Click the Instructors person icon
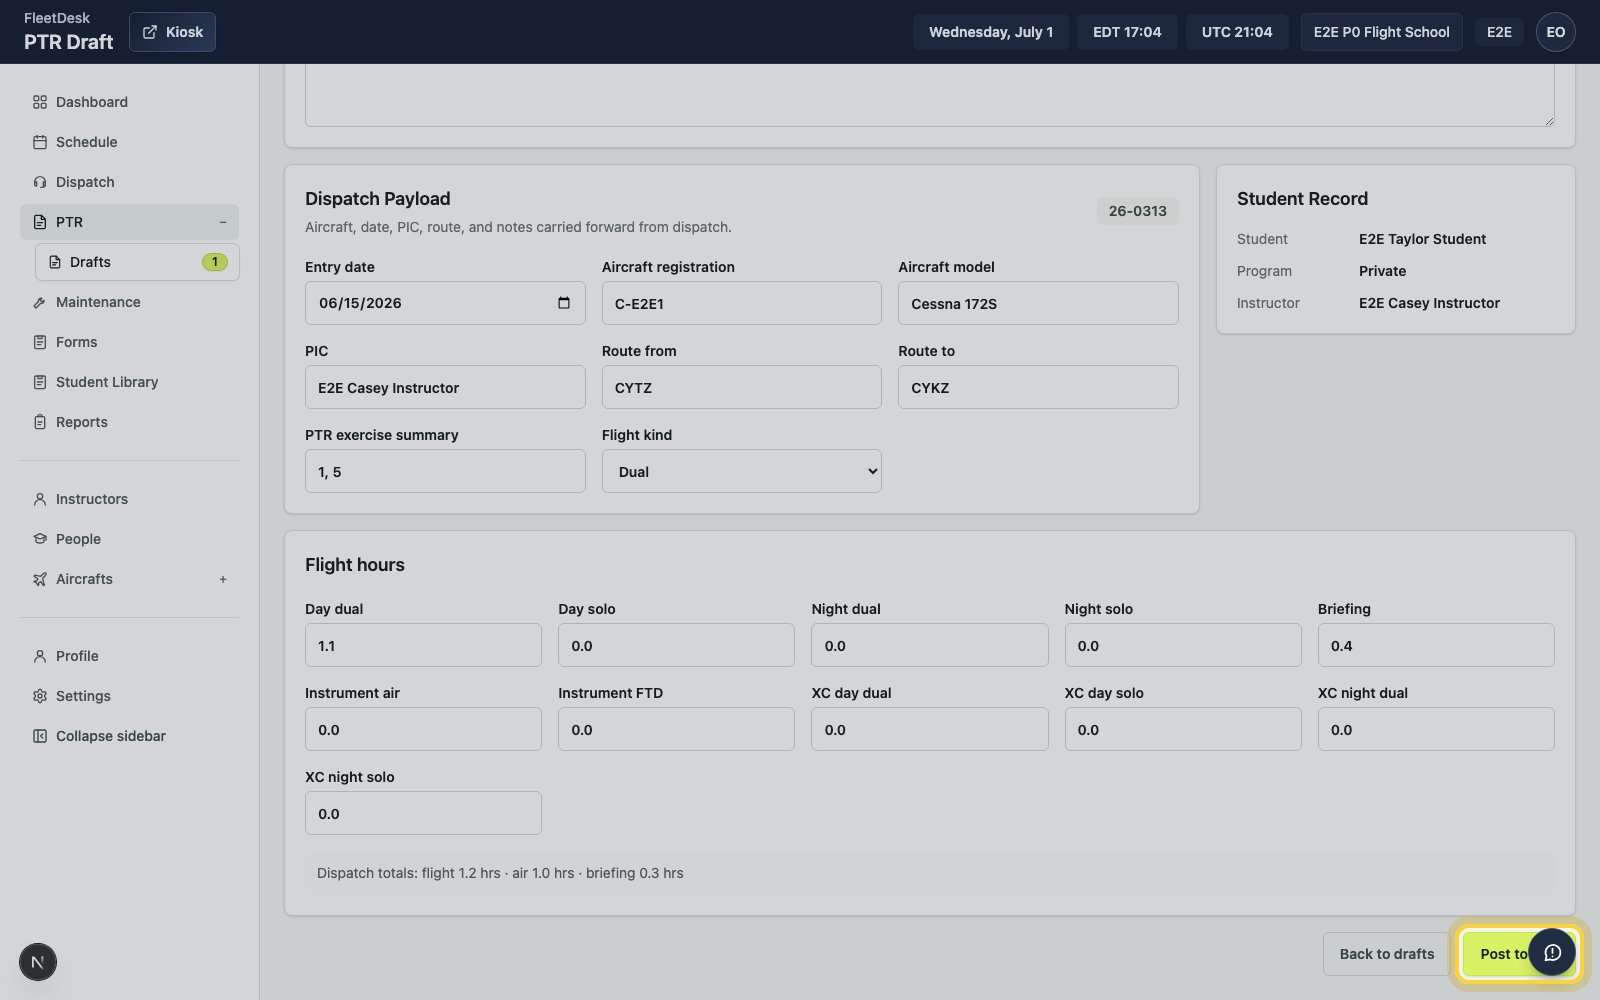This screenshot has width=1600, height=1000. (x=40, y=499)
